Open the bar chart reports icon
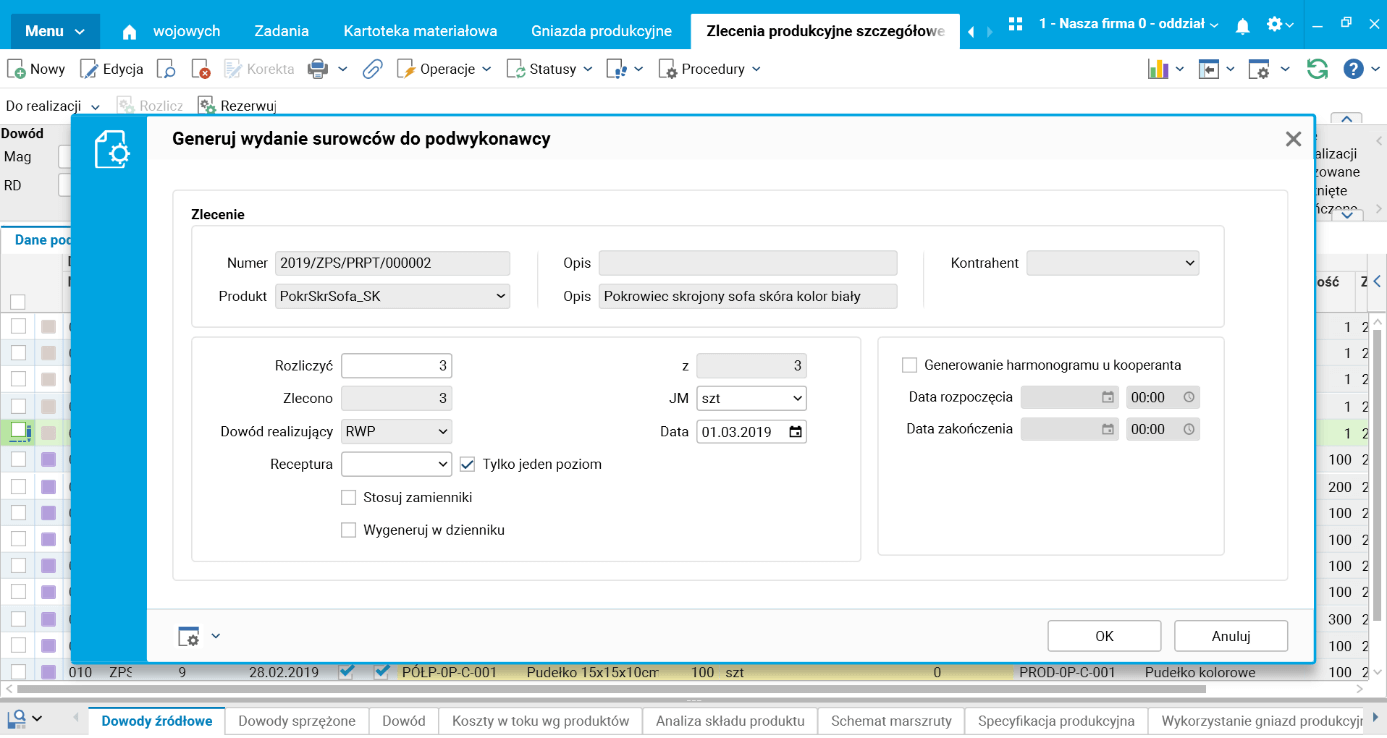This screenshot has height=738, width=1387. [x=1158, y=69]
